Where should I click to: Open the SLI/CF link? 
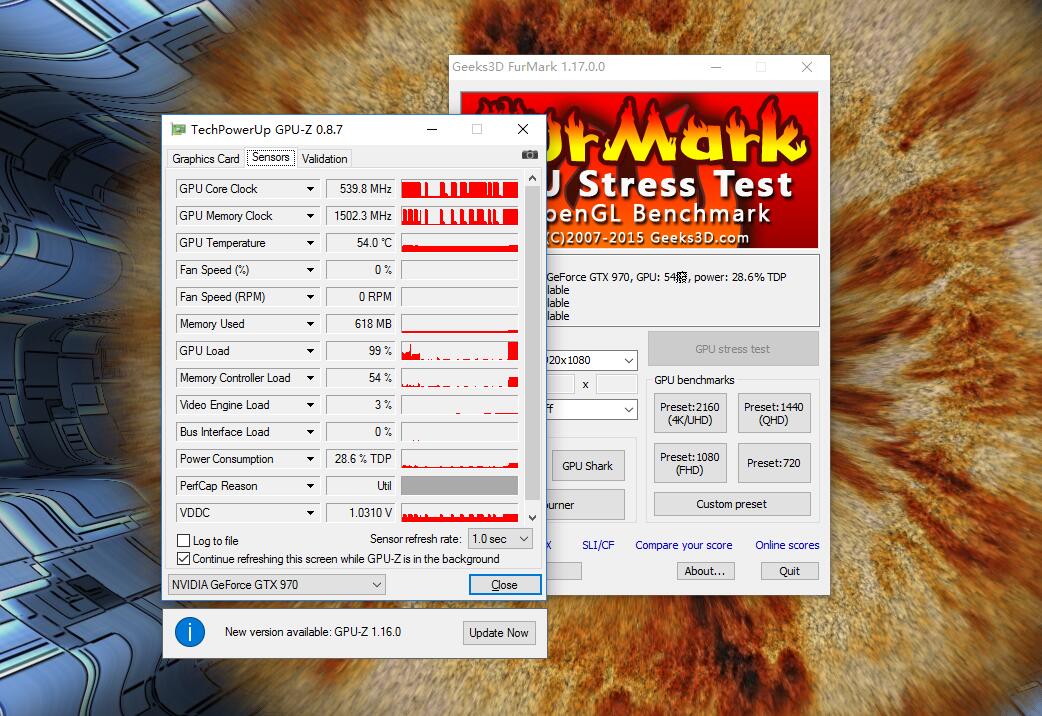tap(598, 545)
